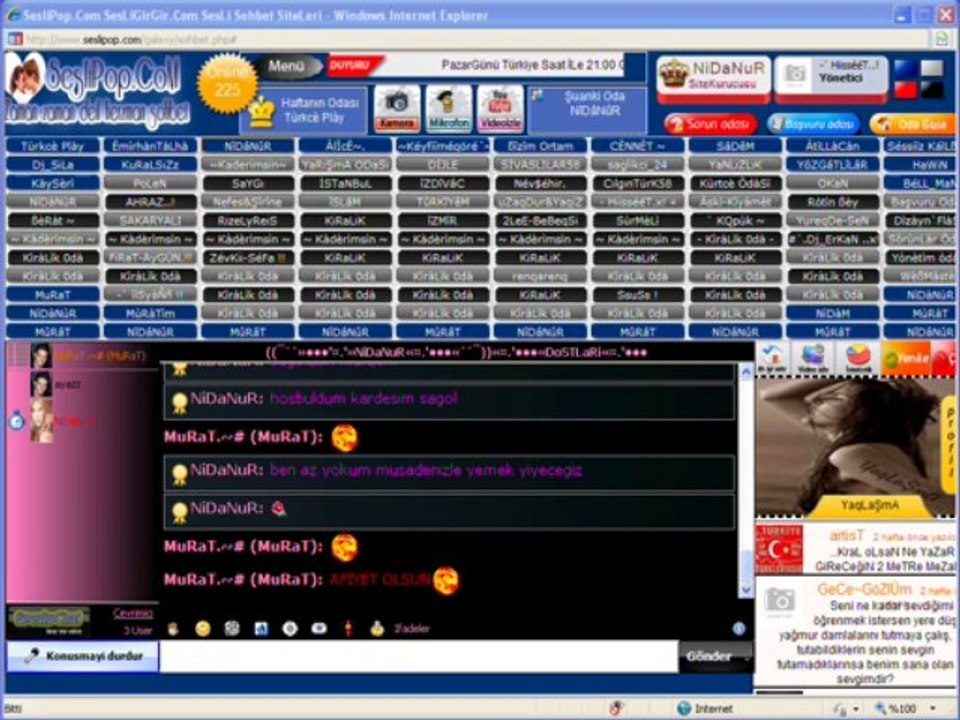The width and height of the screenshot is (960, 720).
Task: Join the Bizim Ortam room
Action: 540,146
